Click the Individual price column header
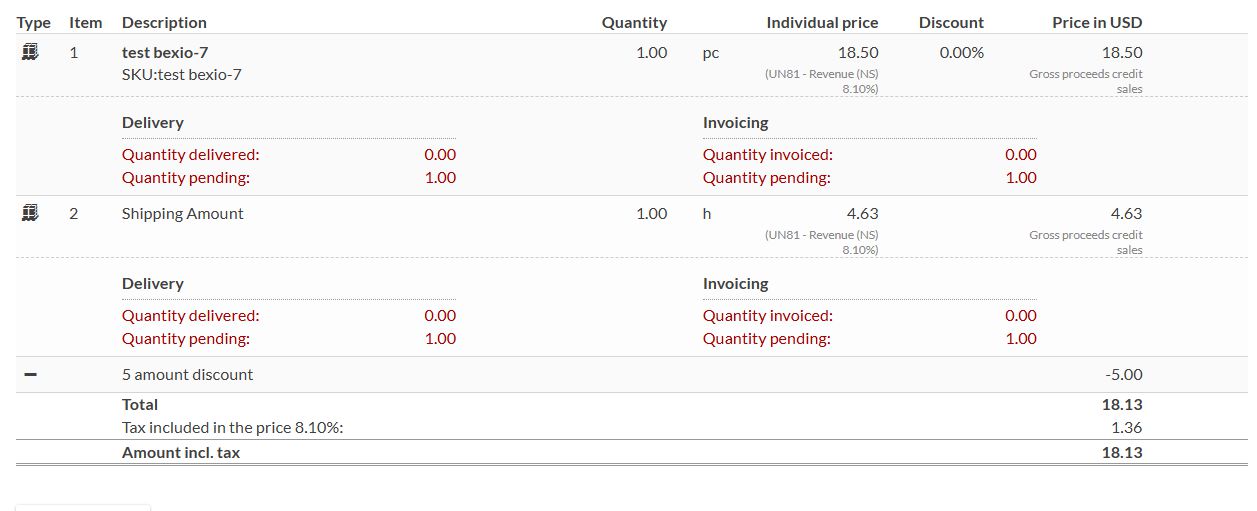1257x511 pixels. 822,22
